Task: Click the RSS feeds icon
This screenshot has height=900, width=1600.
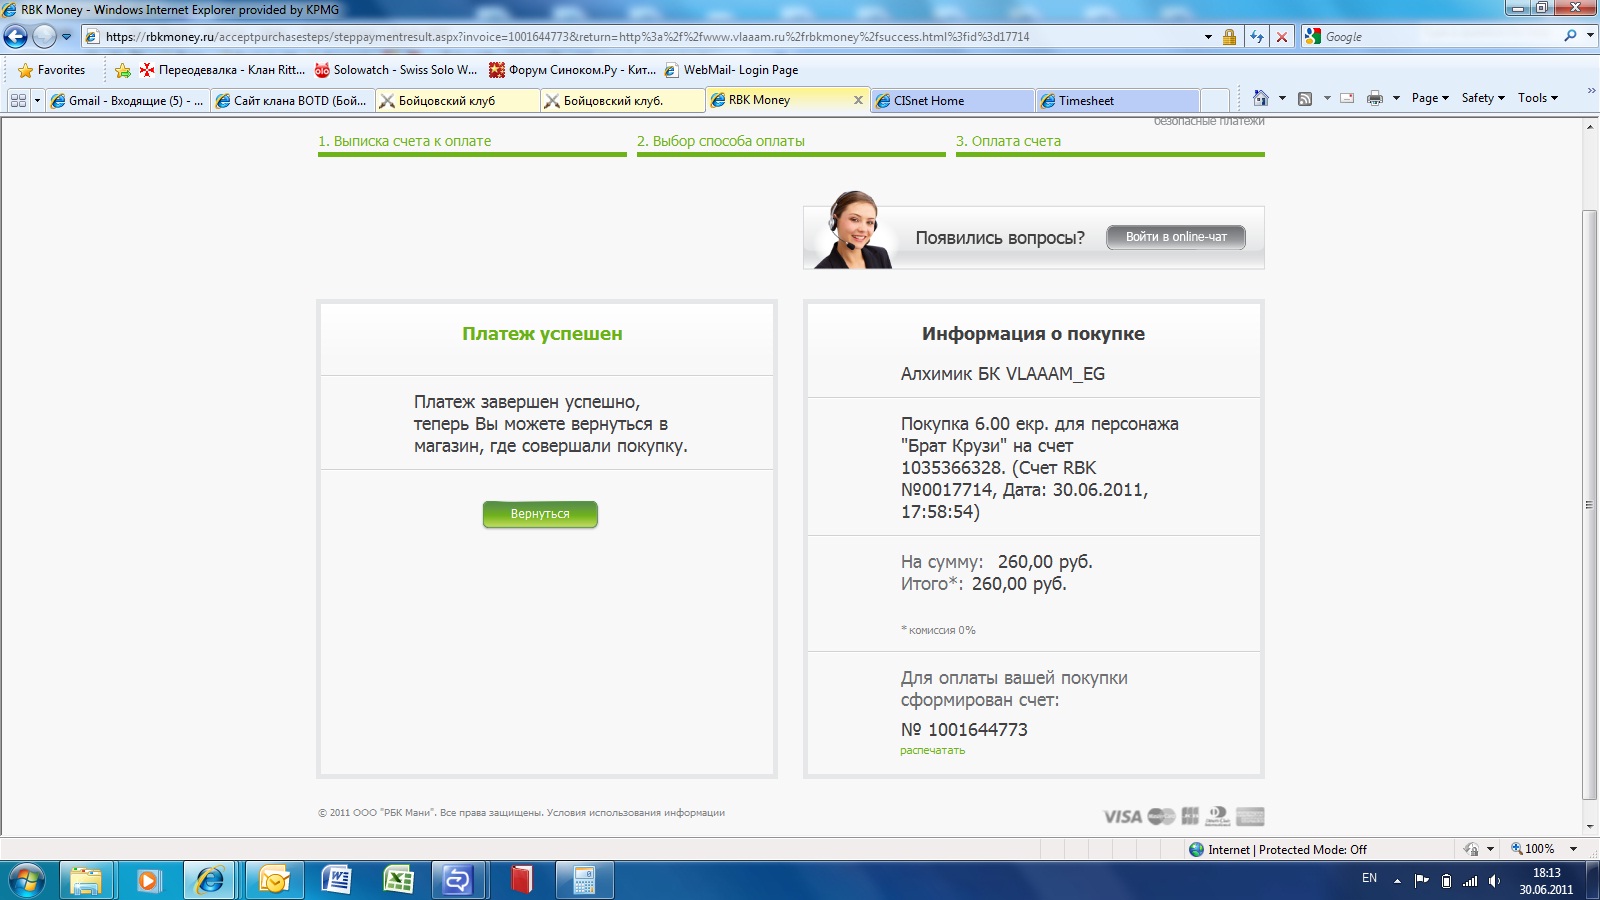Action: 1305,98
